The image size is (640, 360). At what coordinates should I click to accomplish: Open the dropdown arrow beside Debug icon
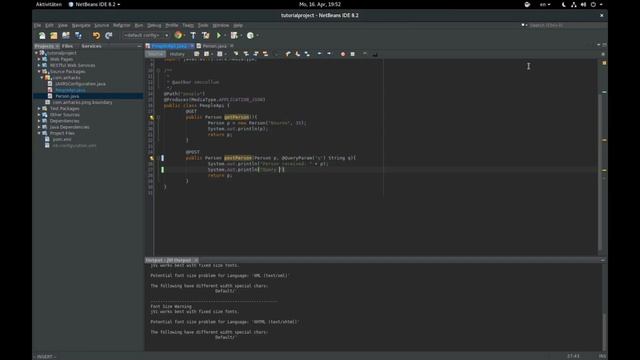(241, 36)
